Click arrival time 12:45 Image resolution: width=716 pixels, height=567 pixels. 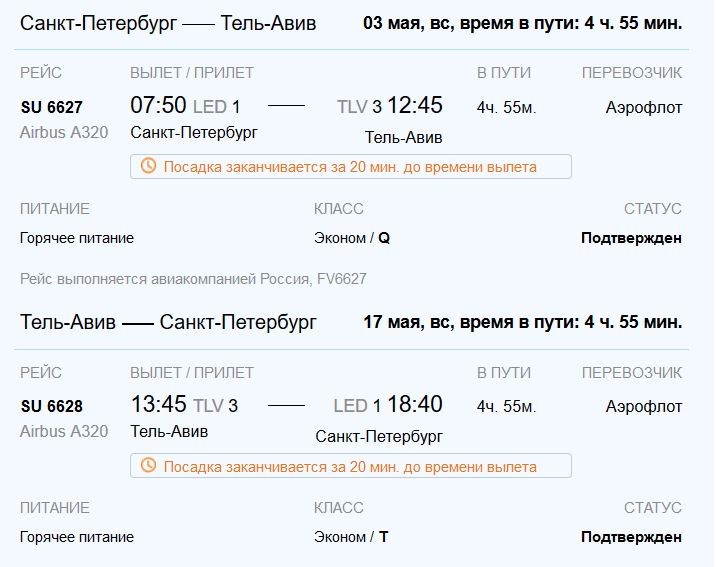[x=414, y=105]
